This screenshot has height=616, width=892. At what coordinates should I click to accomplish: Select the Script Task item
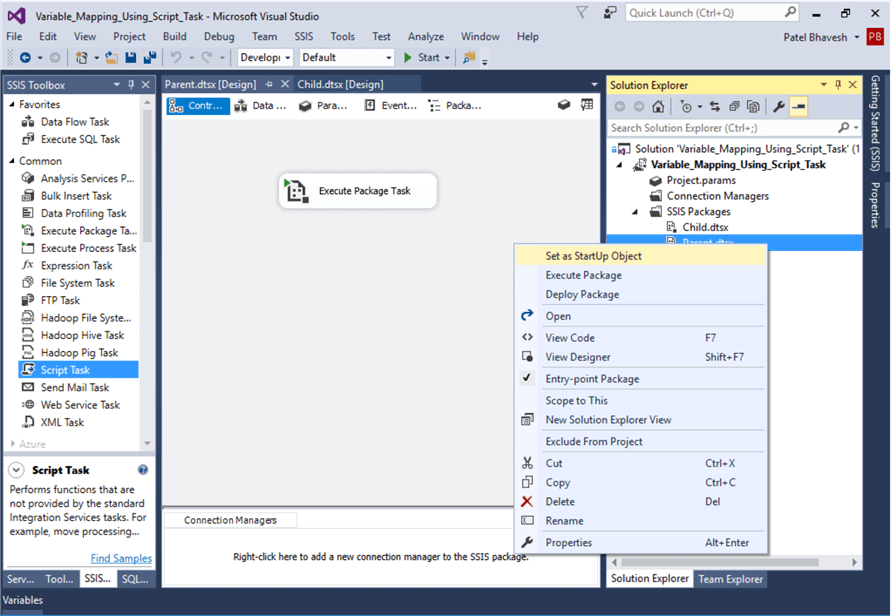[78, 370]
